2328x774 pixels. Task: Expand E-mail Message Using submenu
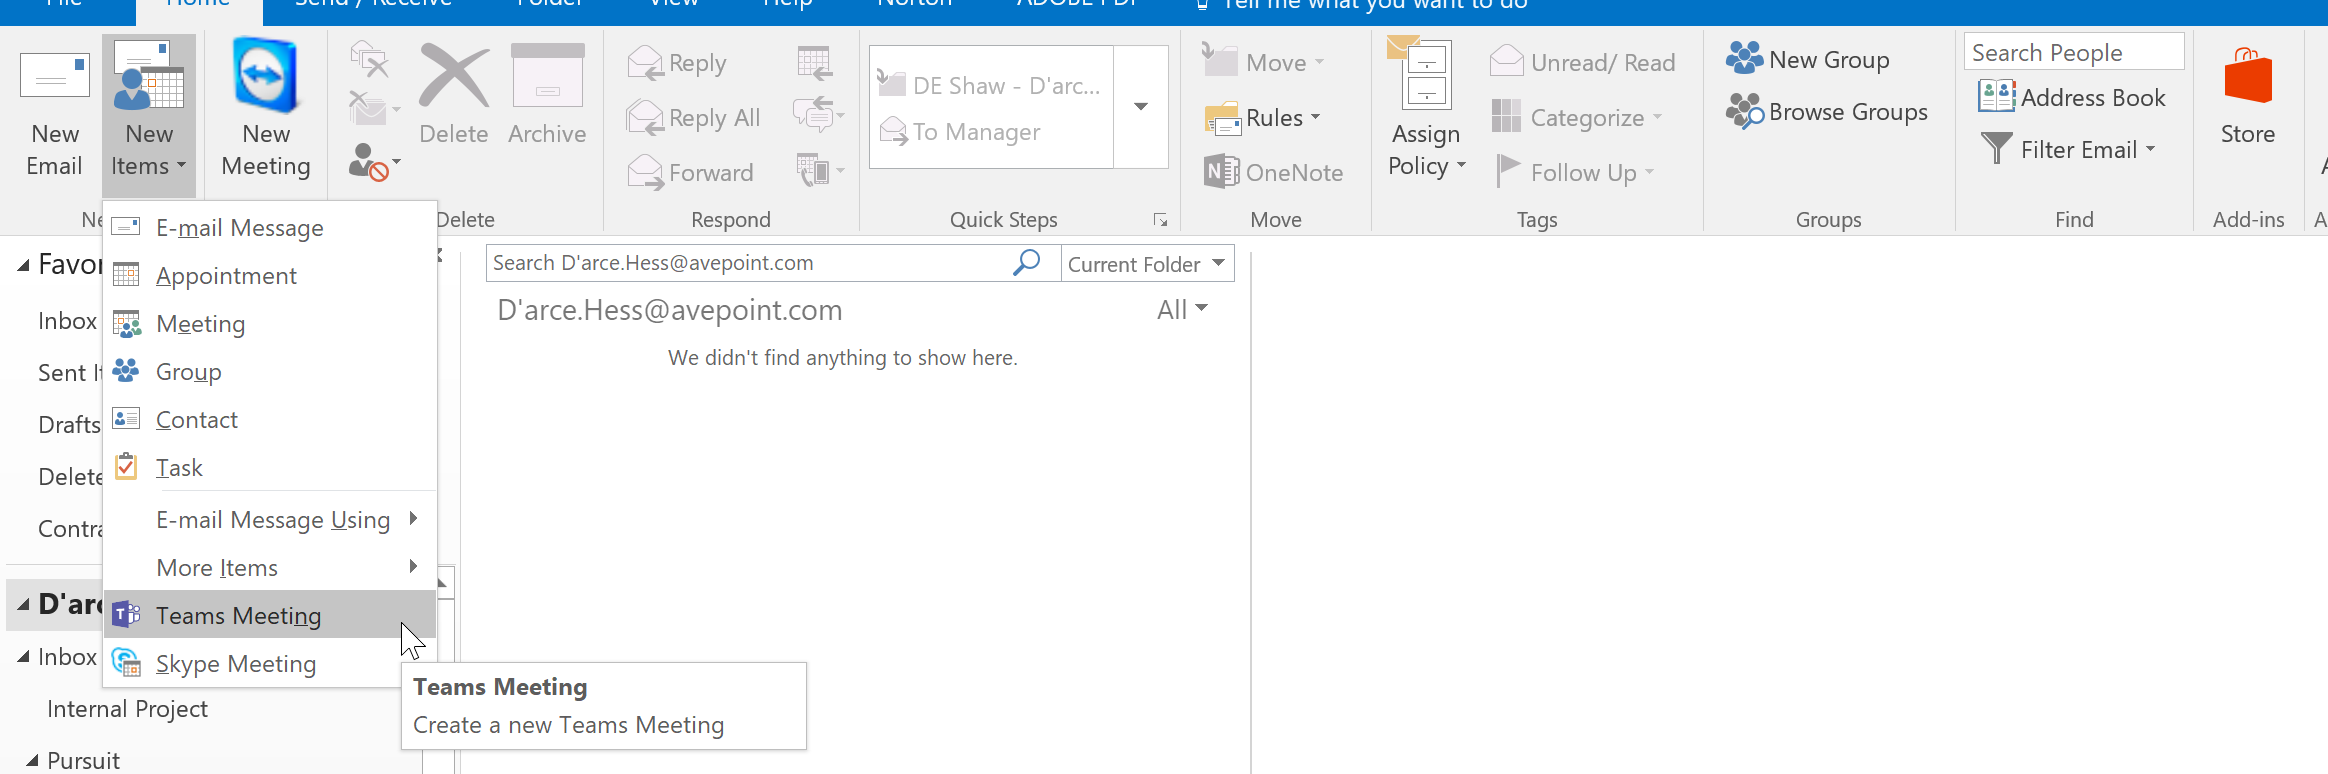(x=270, y=520)
